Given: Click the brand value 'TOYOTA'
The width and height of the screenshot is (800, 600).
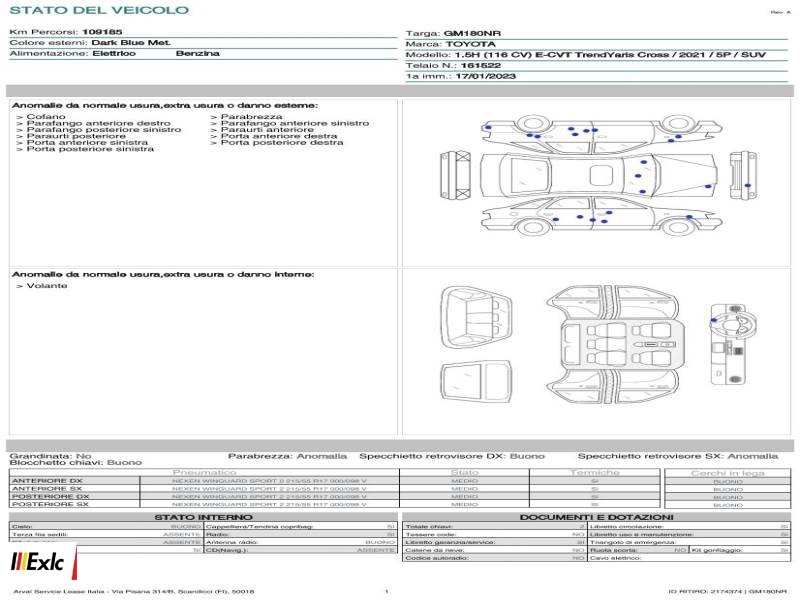Looking at the screenshot, I should click(470, 44).
